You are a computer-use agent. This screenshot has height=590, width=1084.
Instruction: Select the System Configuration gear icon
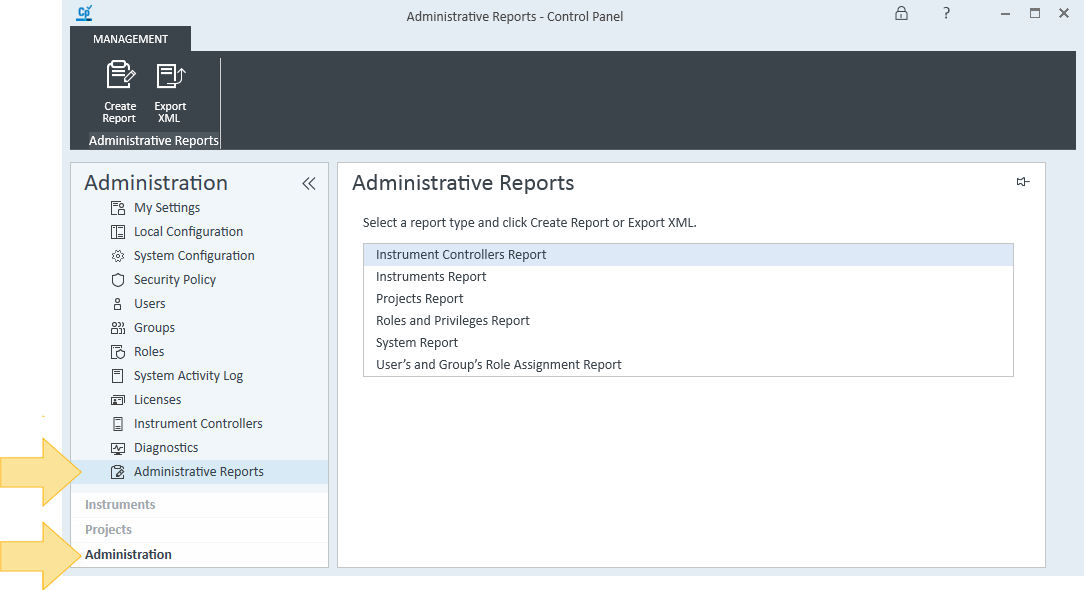(118, 255)
